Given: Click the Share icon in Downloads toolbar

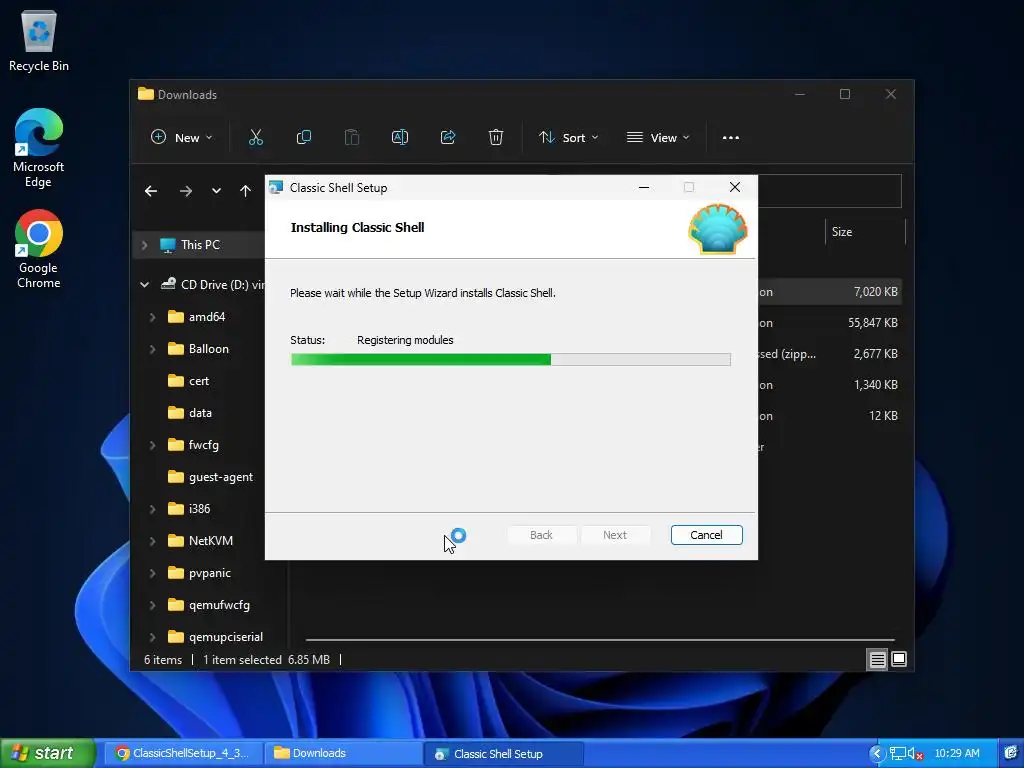Looking at the screenshot, I should coord(448,137).
